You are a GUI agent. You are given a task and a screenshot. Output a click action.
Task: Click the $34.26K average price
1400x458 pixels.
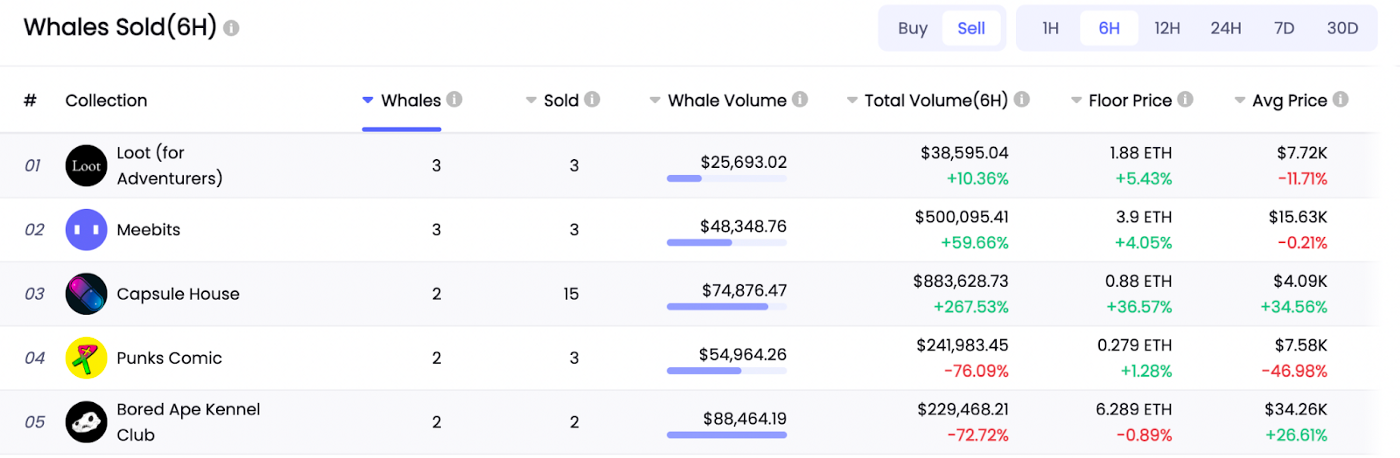coord(1295,409)
